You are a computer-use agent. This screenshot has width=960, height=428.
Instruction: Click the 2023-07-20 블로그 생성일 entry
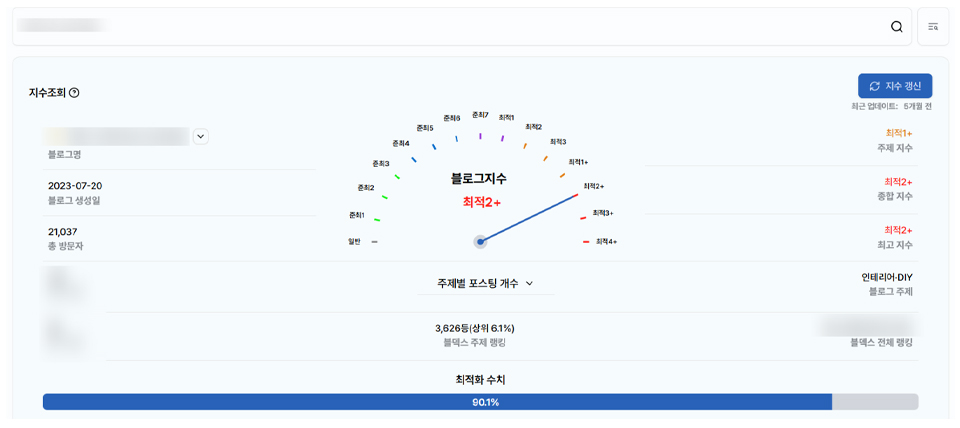[75, 186]
